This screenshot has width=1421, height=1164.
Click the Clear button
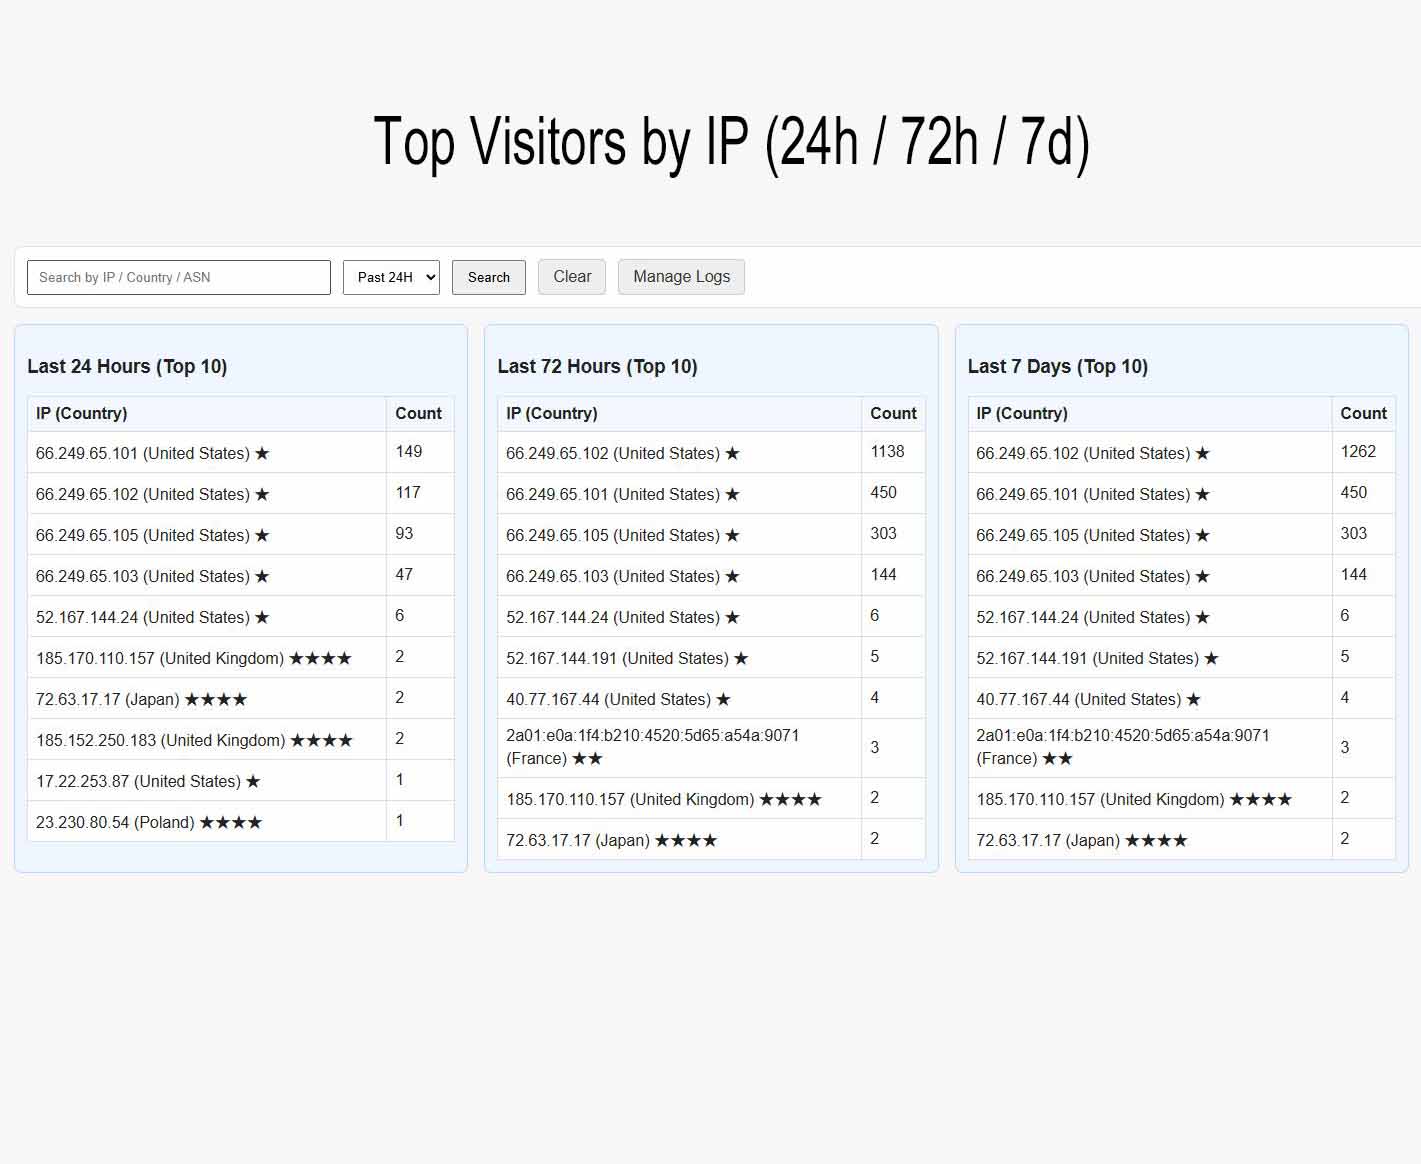572,277
